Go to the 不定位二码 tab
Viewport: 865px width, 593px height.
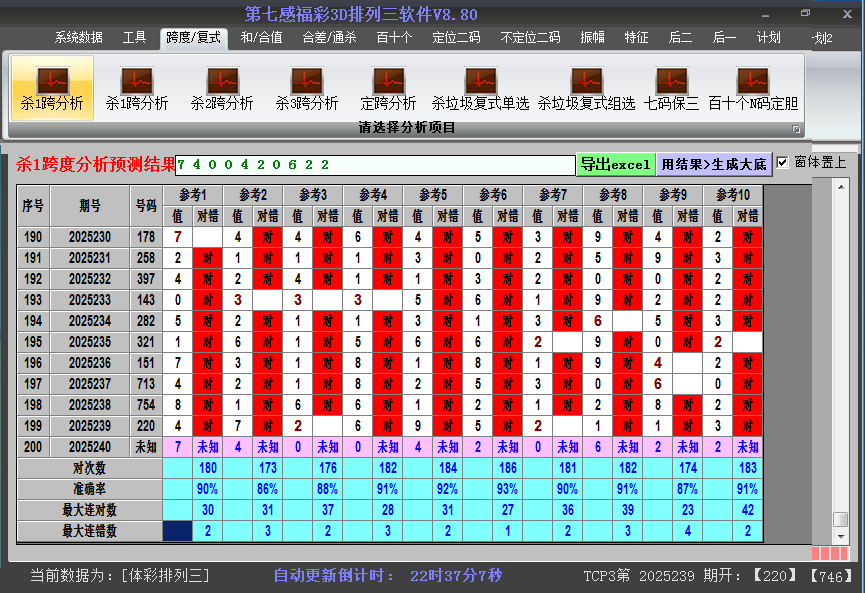(x=530, y=38)
